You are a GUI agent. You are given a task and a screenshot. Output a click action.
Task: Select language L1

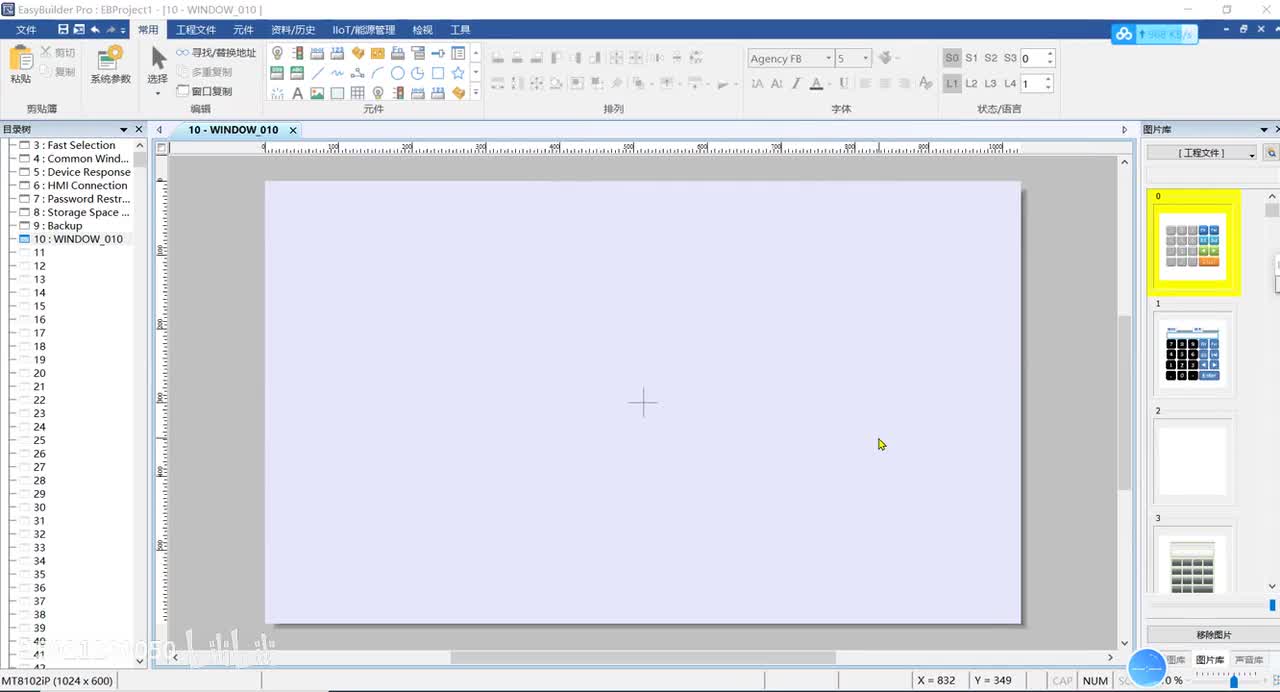952,84
